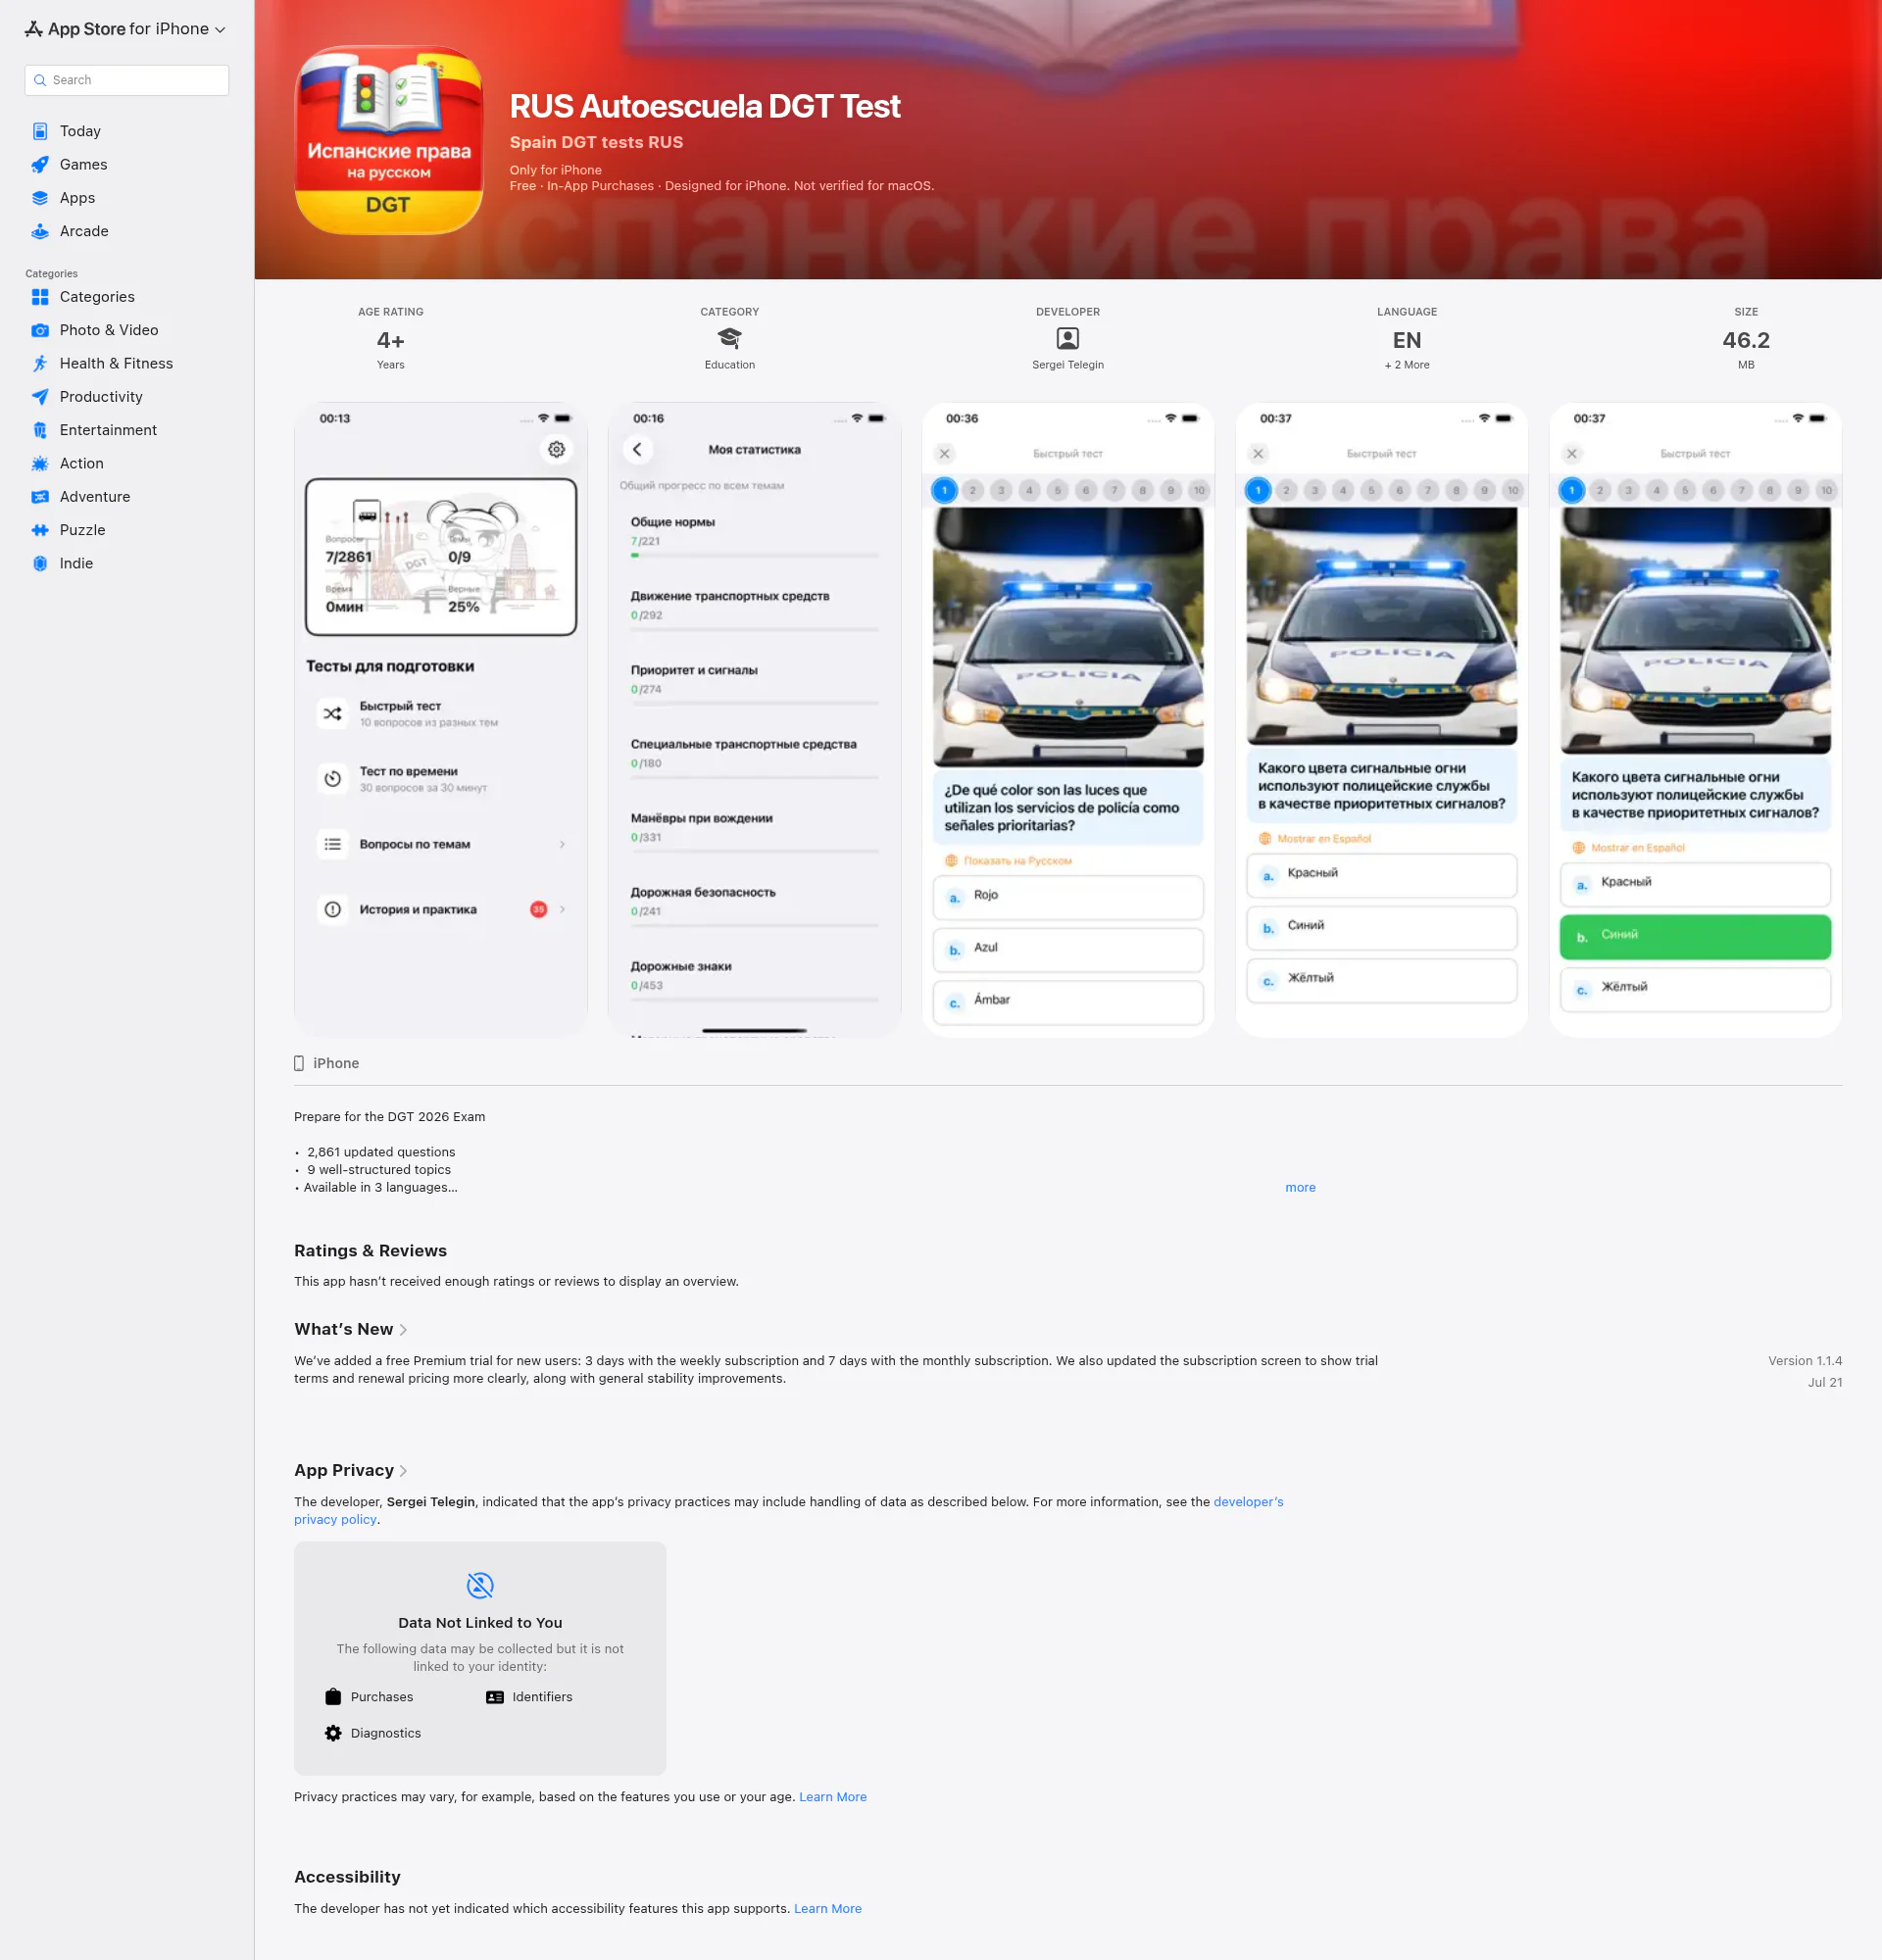
Task: Click Learn More about privacy practices
Action: pyautogui.click(x=833, y=1797)
